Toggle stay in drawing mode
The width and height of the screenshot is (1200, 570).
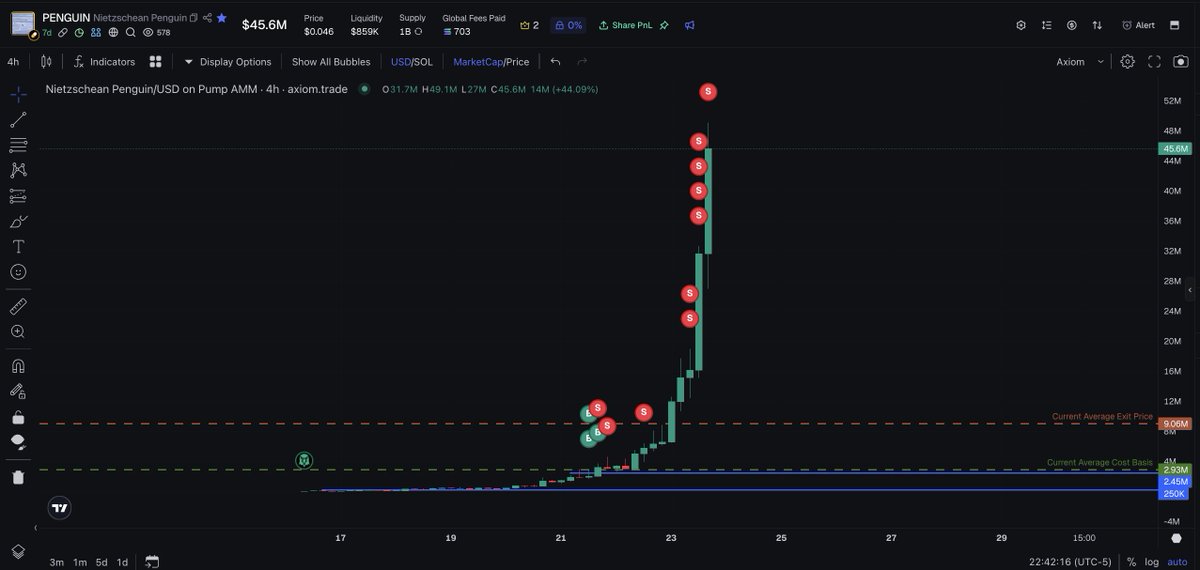click(x=18, y=391)
